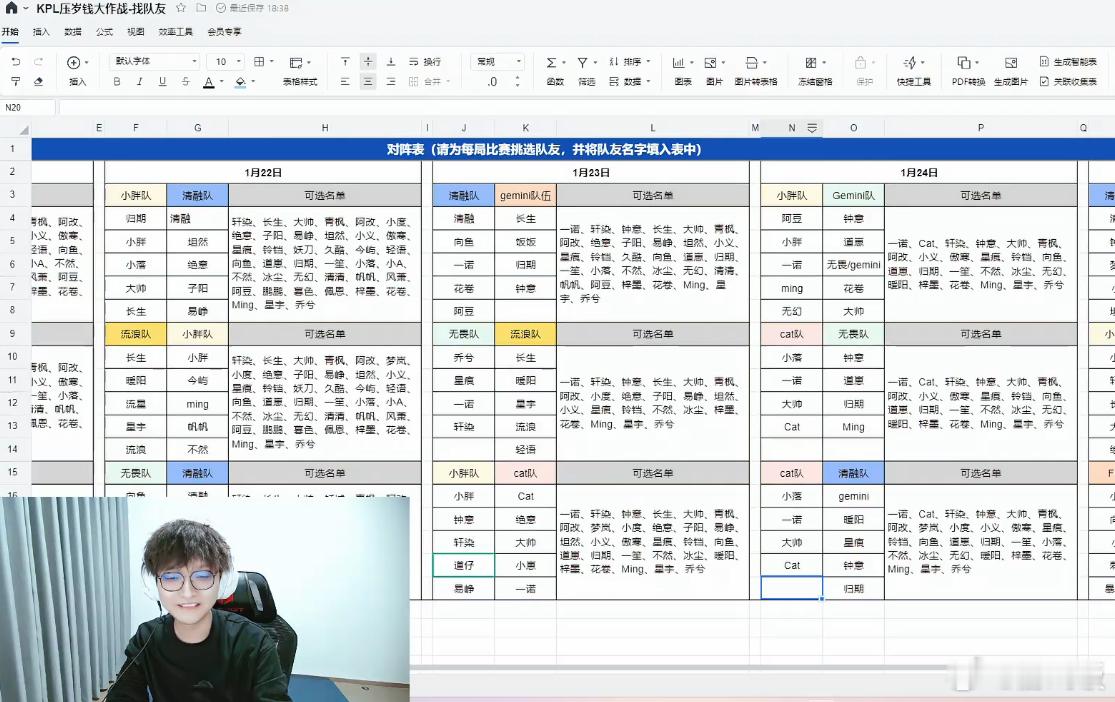The width and height of the screenshot is (1115, 702).
Task: Align text left
Action: click(x=345, y=82)
